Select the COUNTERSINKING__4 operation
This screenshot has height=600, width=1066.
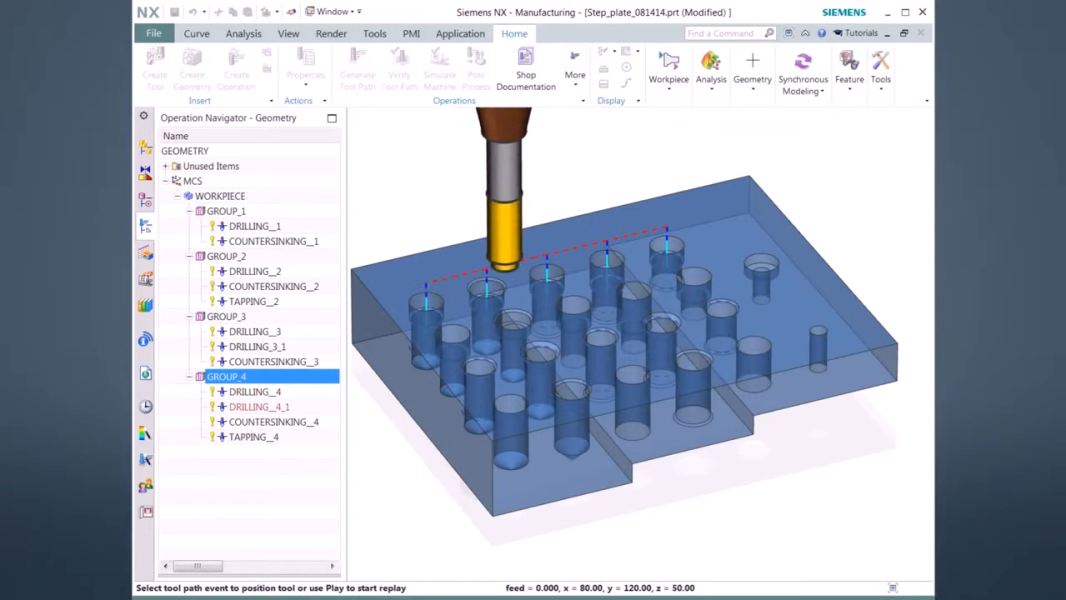point(273,422)
